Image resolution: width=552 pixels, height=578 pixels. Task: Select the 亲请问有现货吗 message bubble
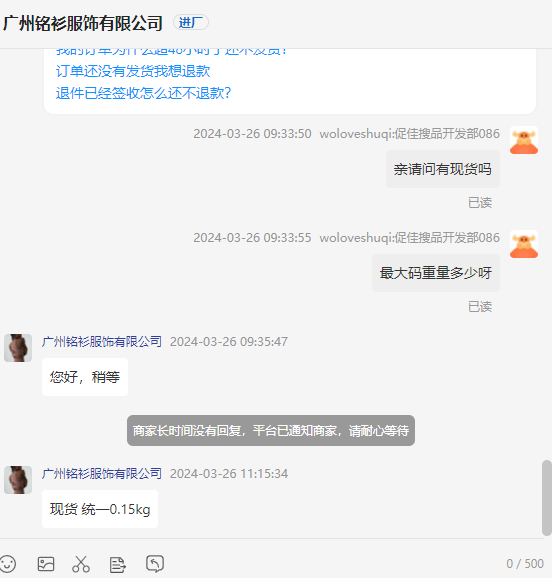442,169
